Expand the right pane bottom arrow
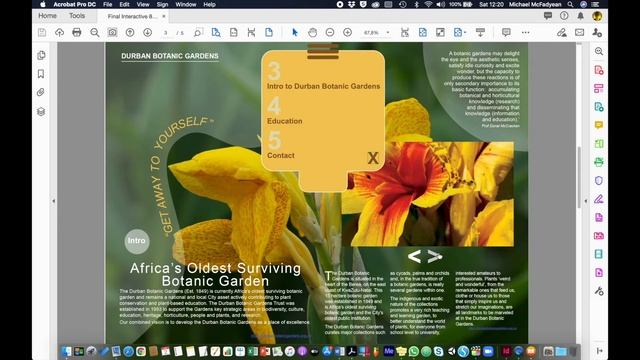Screen dimensions: 640x360 click(x=599, y=351)
